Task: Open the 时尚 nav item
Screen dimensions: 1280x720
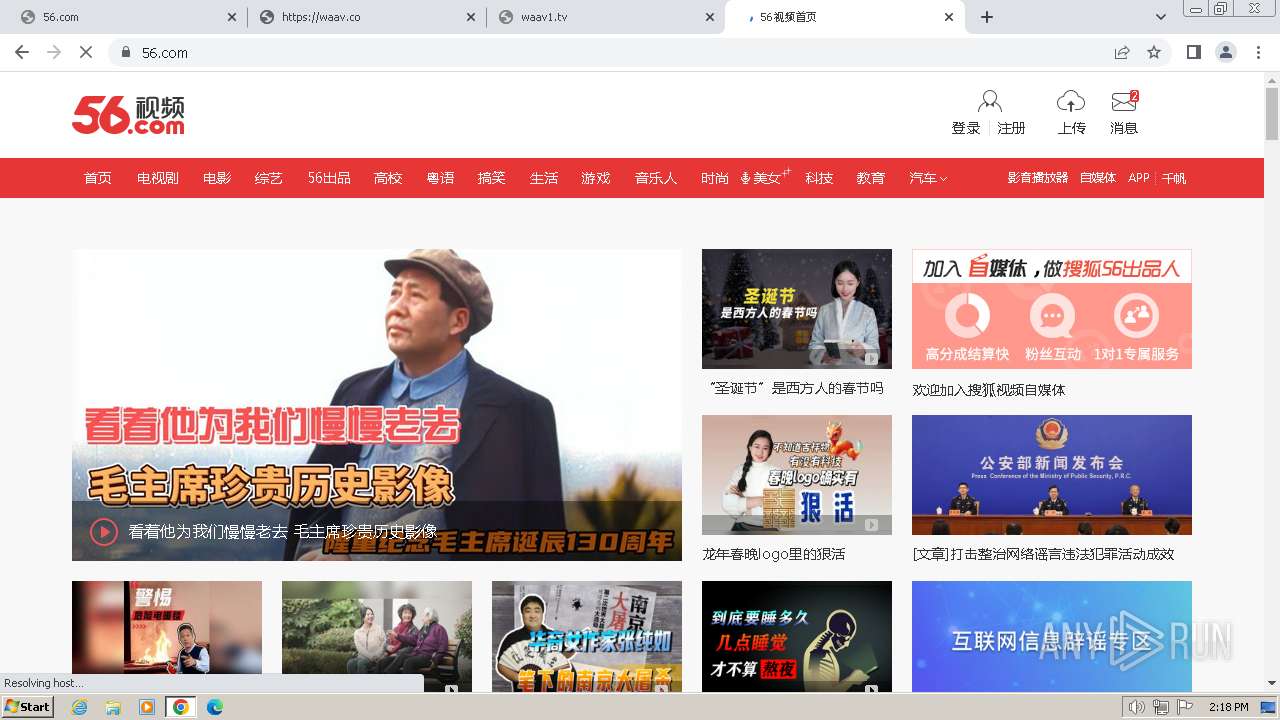Action: 715,178
